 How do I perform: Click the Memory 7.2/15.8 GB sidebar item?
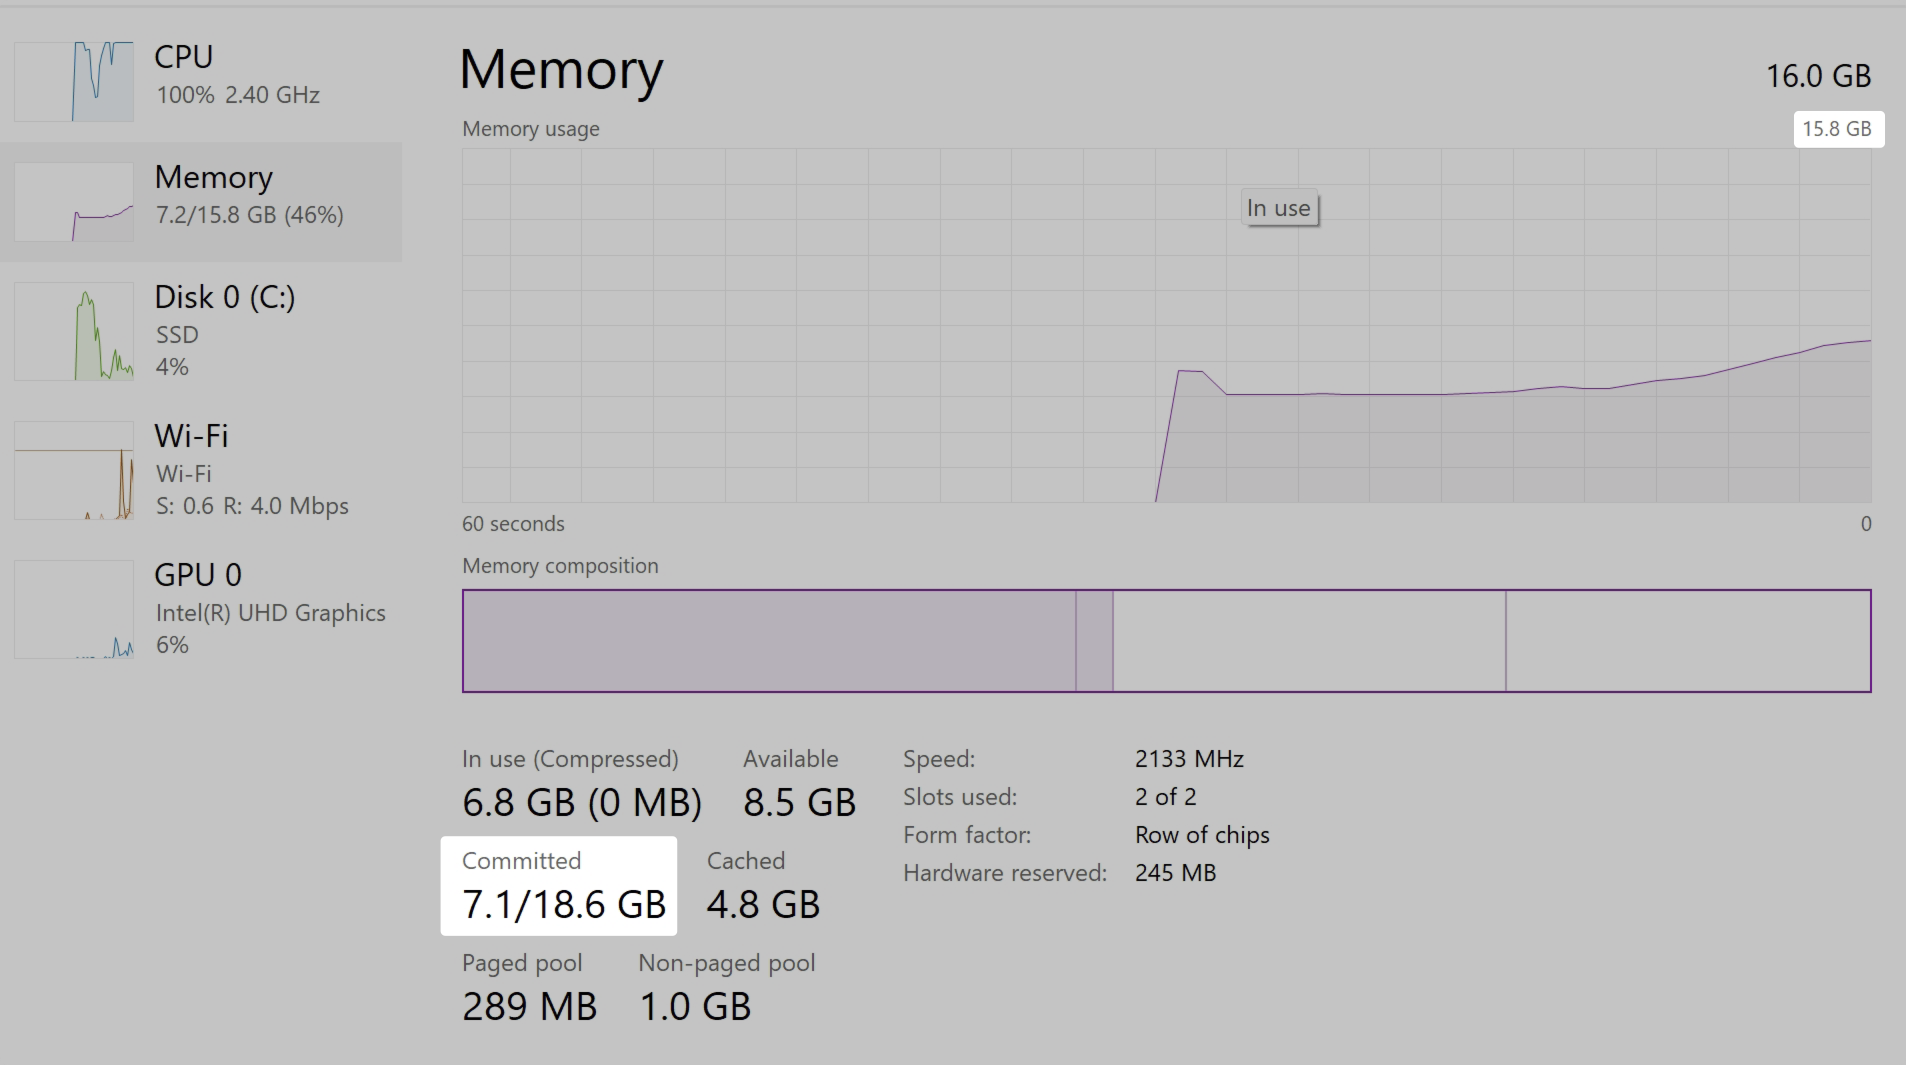click(249, 195)
